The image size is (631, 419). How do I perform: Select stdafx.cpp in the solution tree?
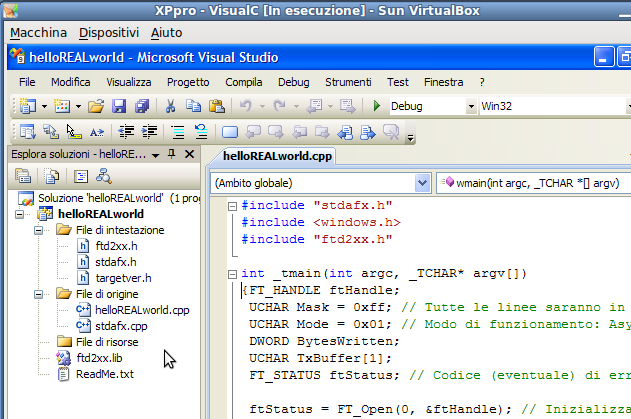pyautogui.click(x=121, y=326)
